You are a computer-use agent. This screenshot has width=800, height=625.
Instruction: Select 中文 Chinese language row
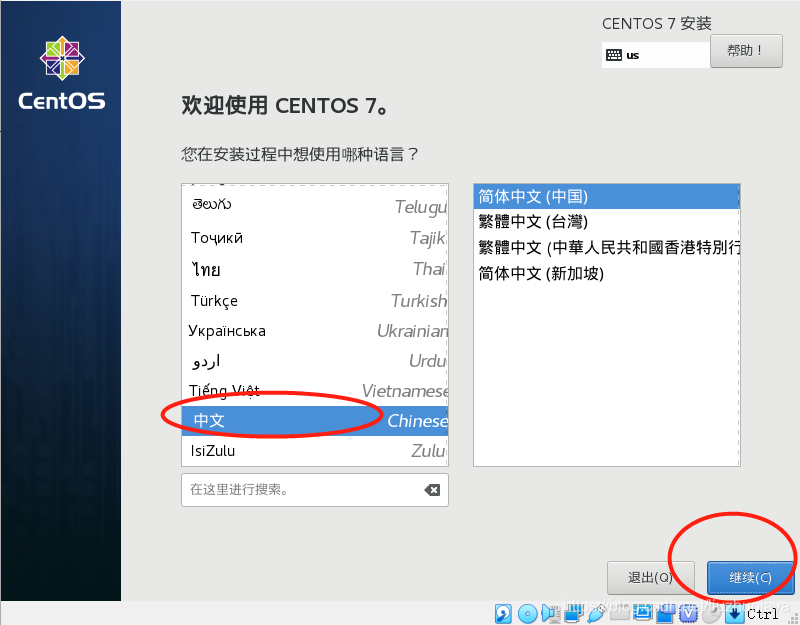pos(315,421)
